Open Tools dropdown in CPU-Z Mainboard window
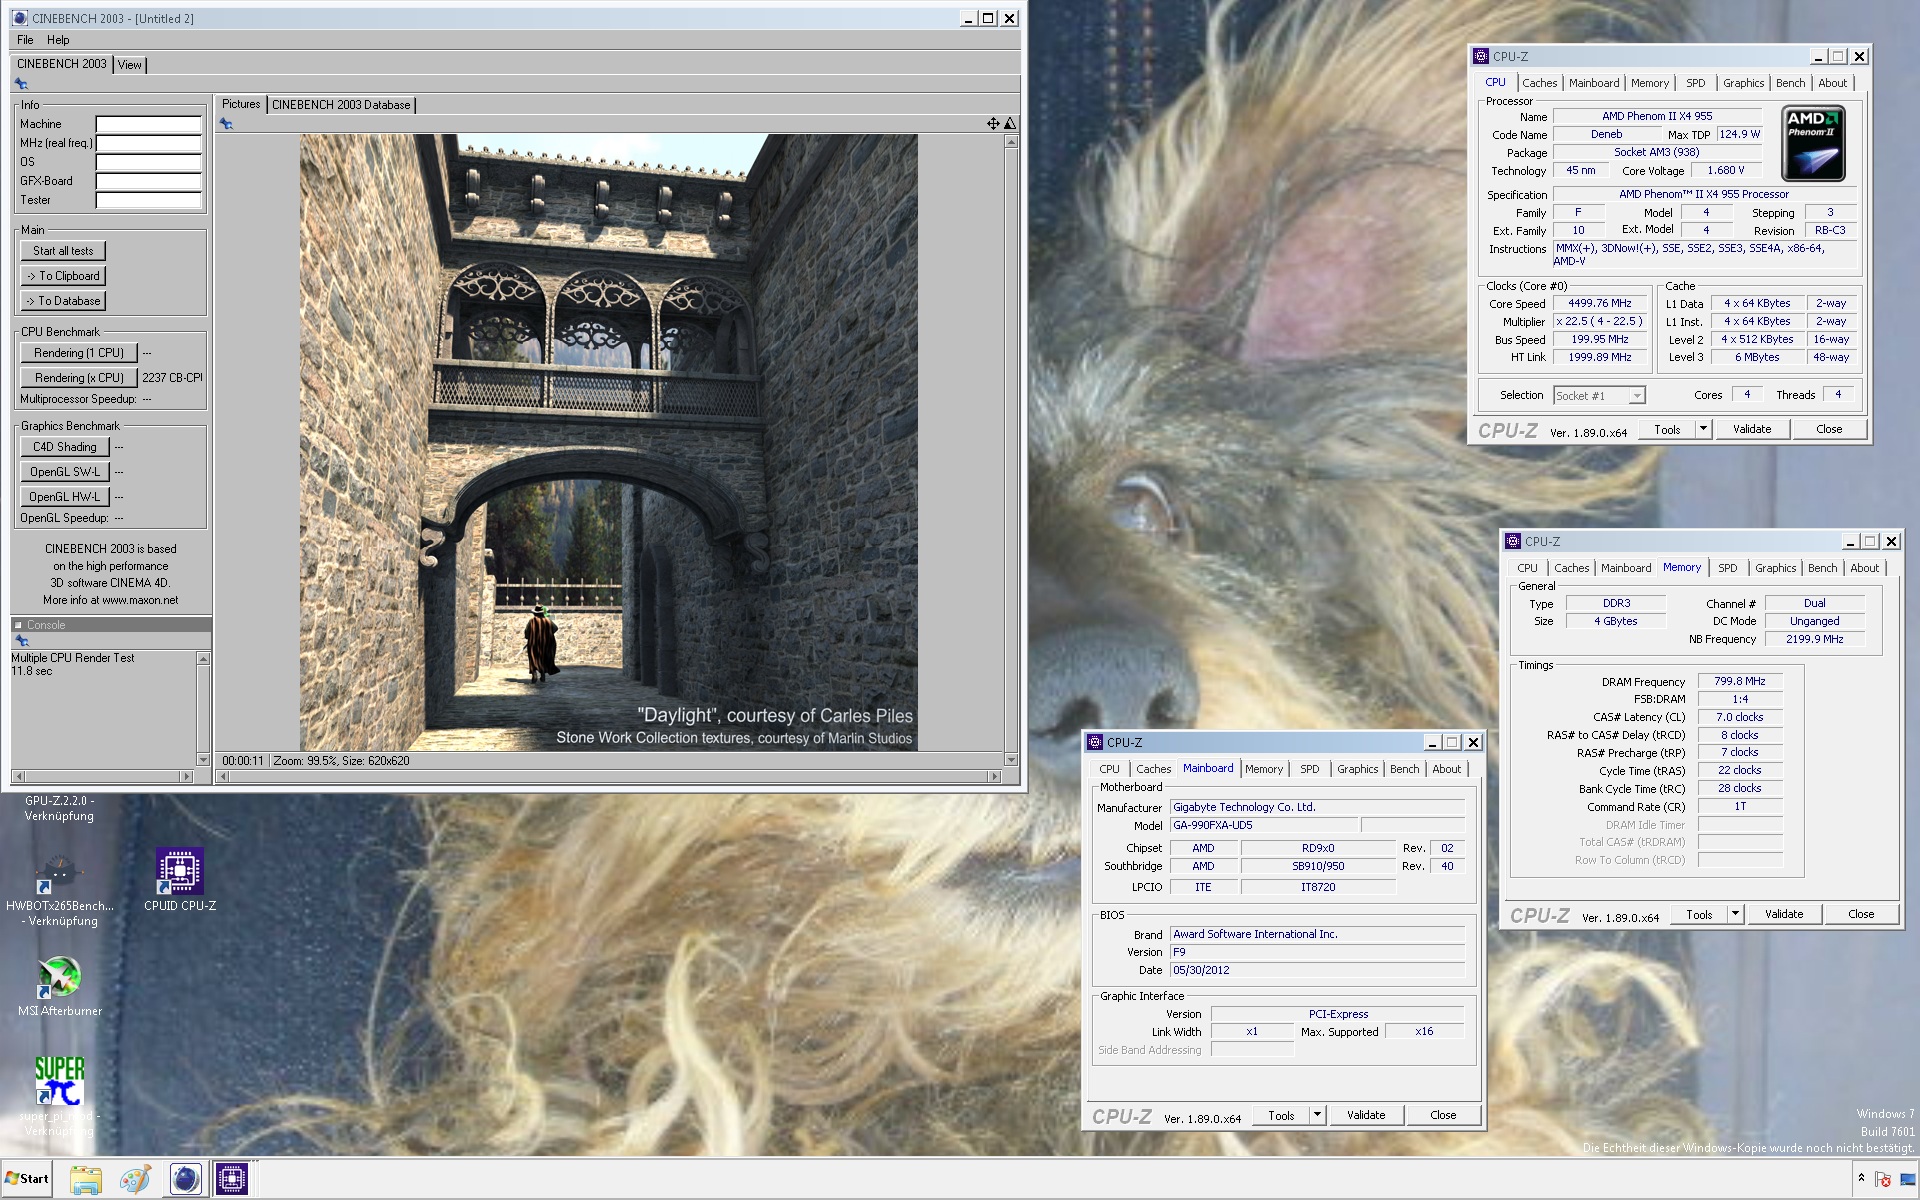Screen dimensions: 1920x1200 1317,1115
